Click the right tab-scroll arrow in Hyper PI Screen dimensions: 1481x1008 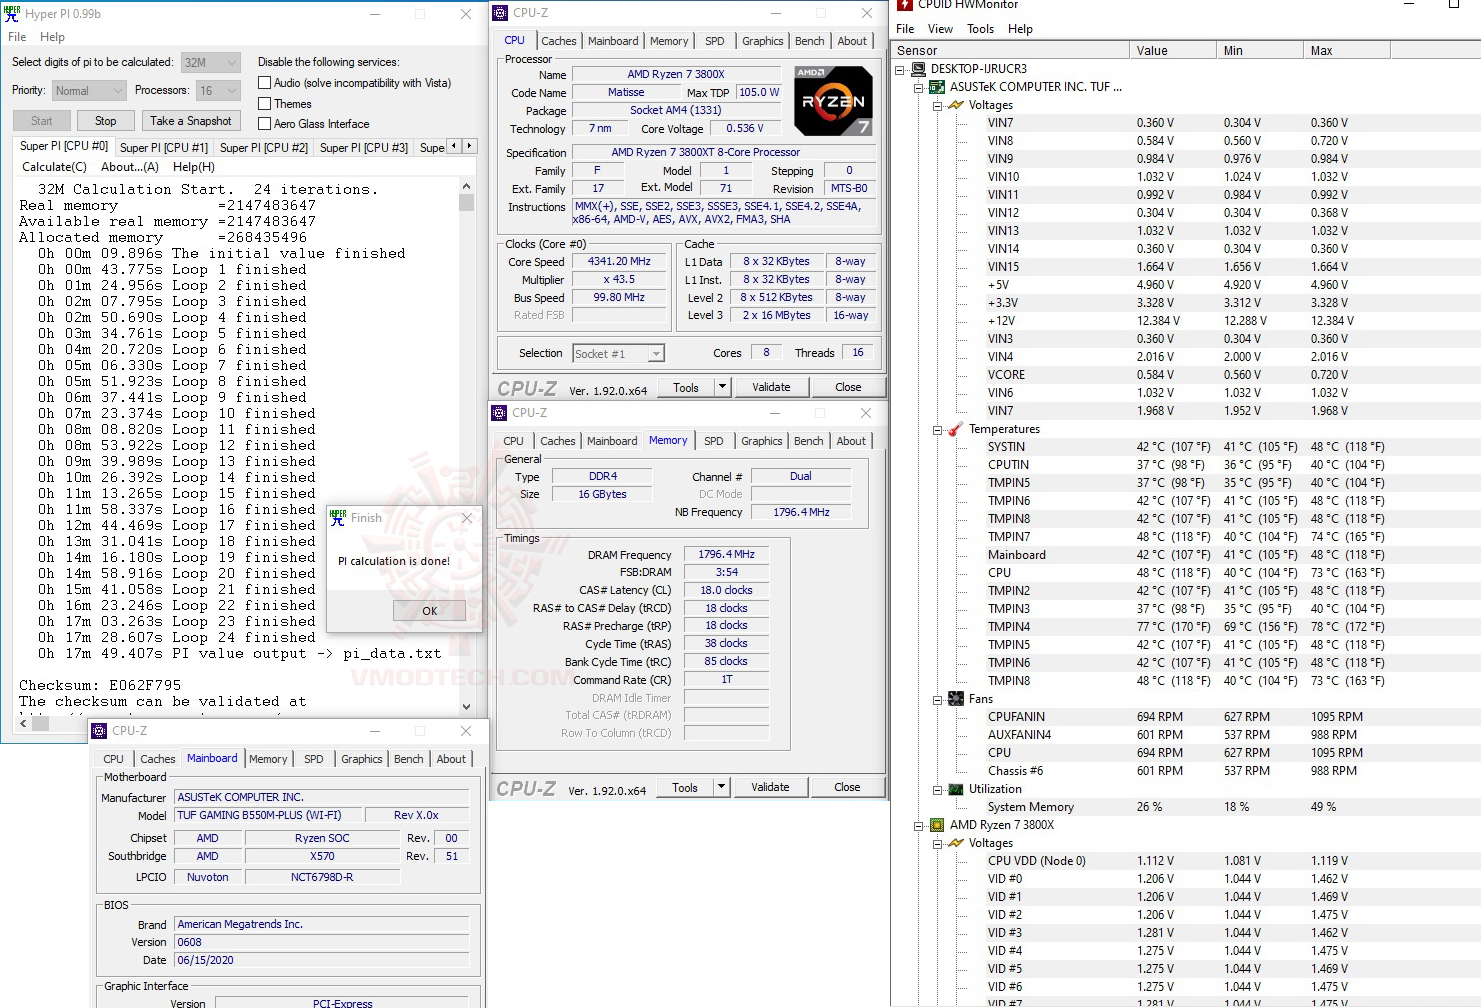click(469, 146)
